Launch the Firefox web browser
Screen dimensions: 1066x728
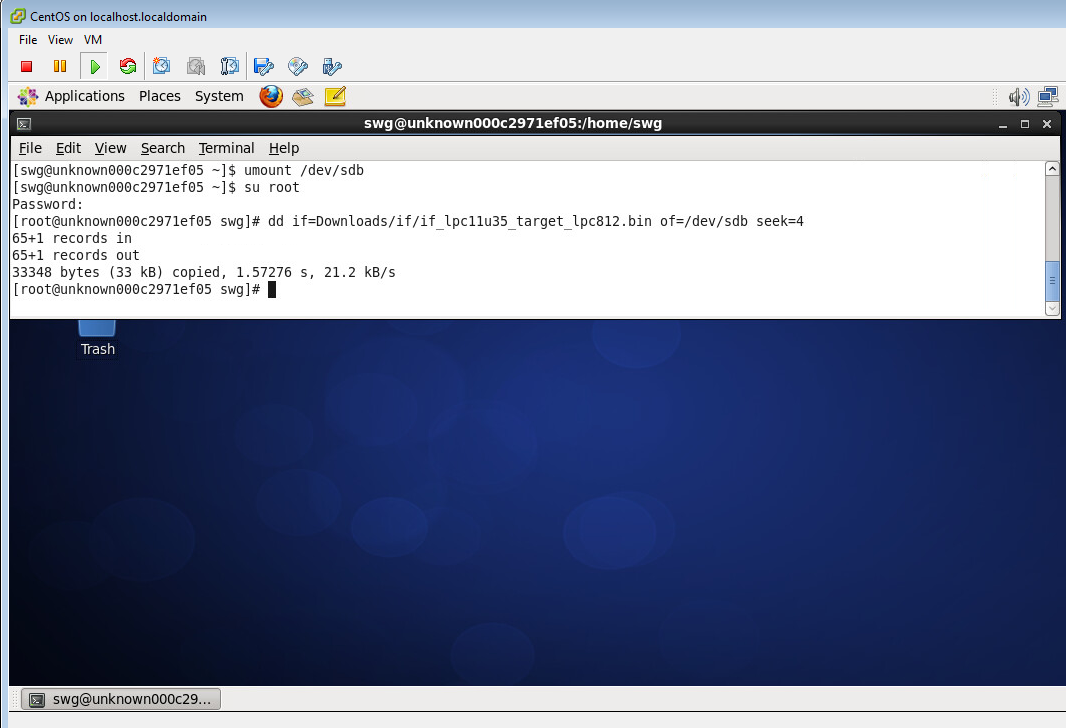tap(271, 96)
